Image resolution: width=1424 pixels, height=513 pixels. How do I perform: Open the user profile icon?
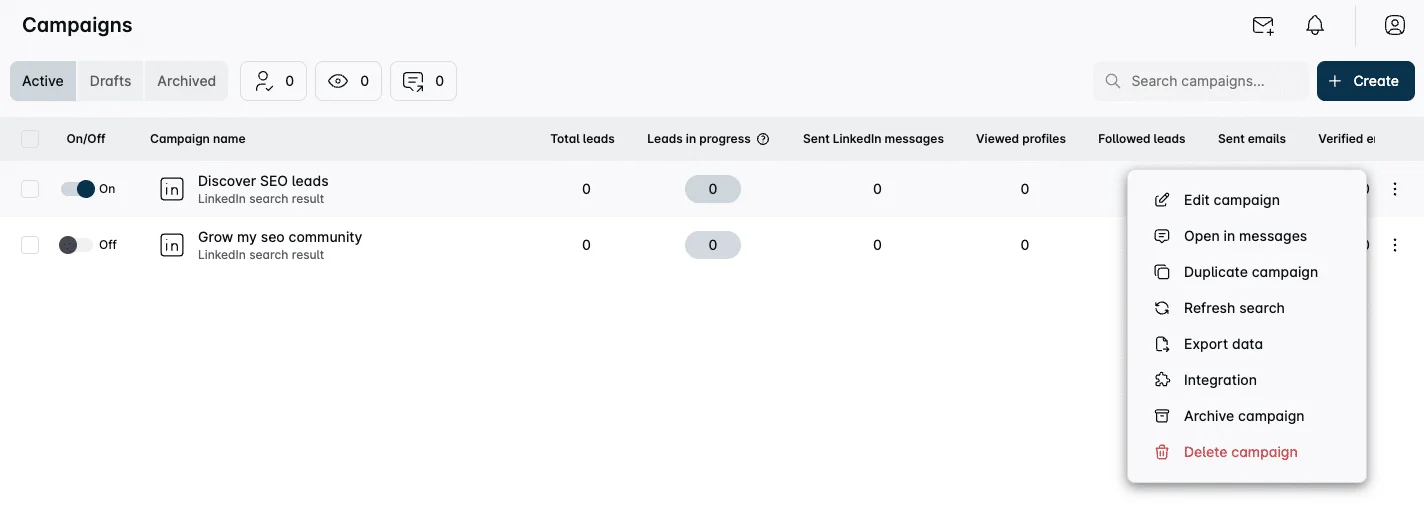1395,26
